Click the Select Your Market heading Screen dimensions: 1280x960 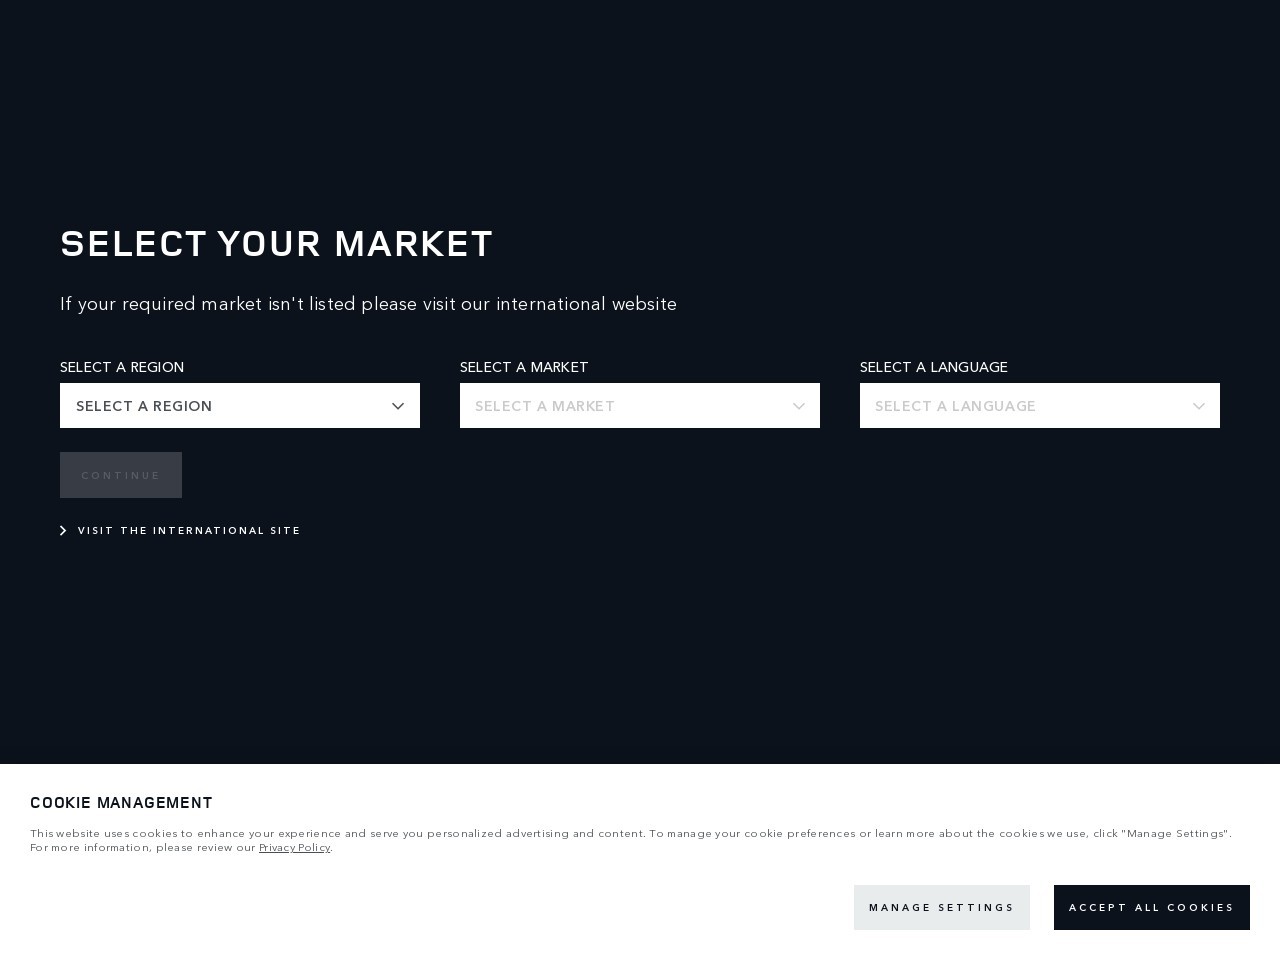point(277,243)
